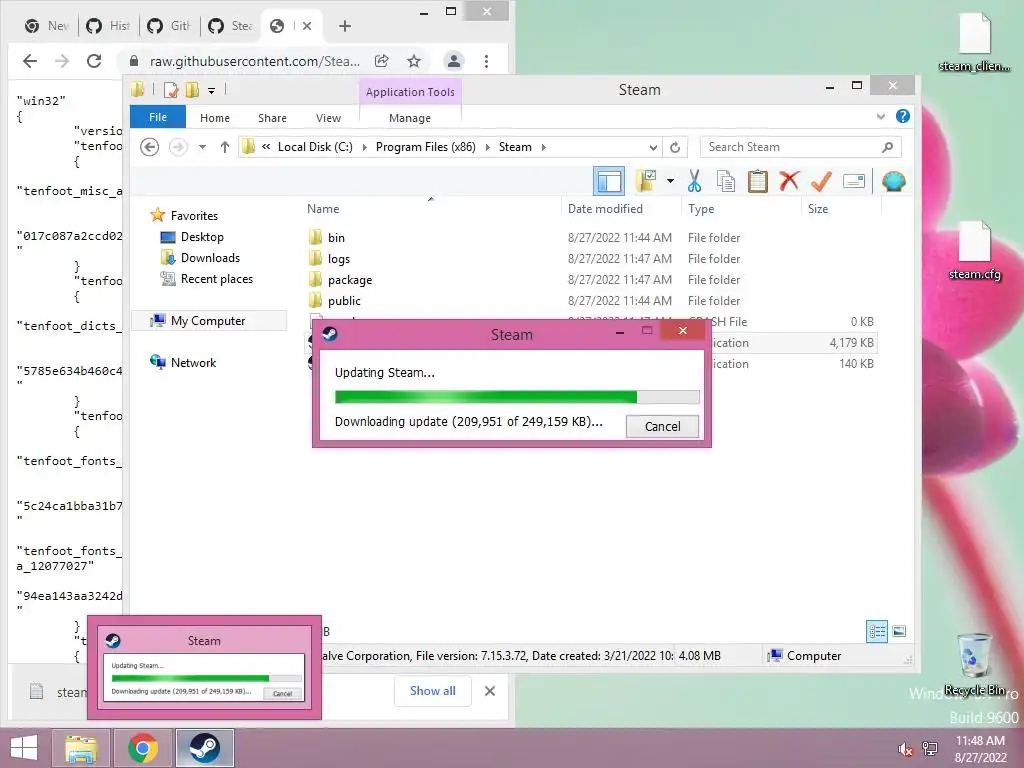Click Show all downloads in Chrome

pyautogui.click(x=432, y=691)
